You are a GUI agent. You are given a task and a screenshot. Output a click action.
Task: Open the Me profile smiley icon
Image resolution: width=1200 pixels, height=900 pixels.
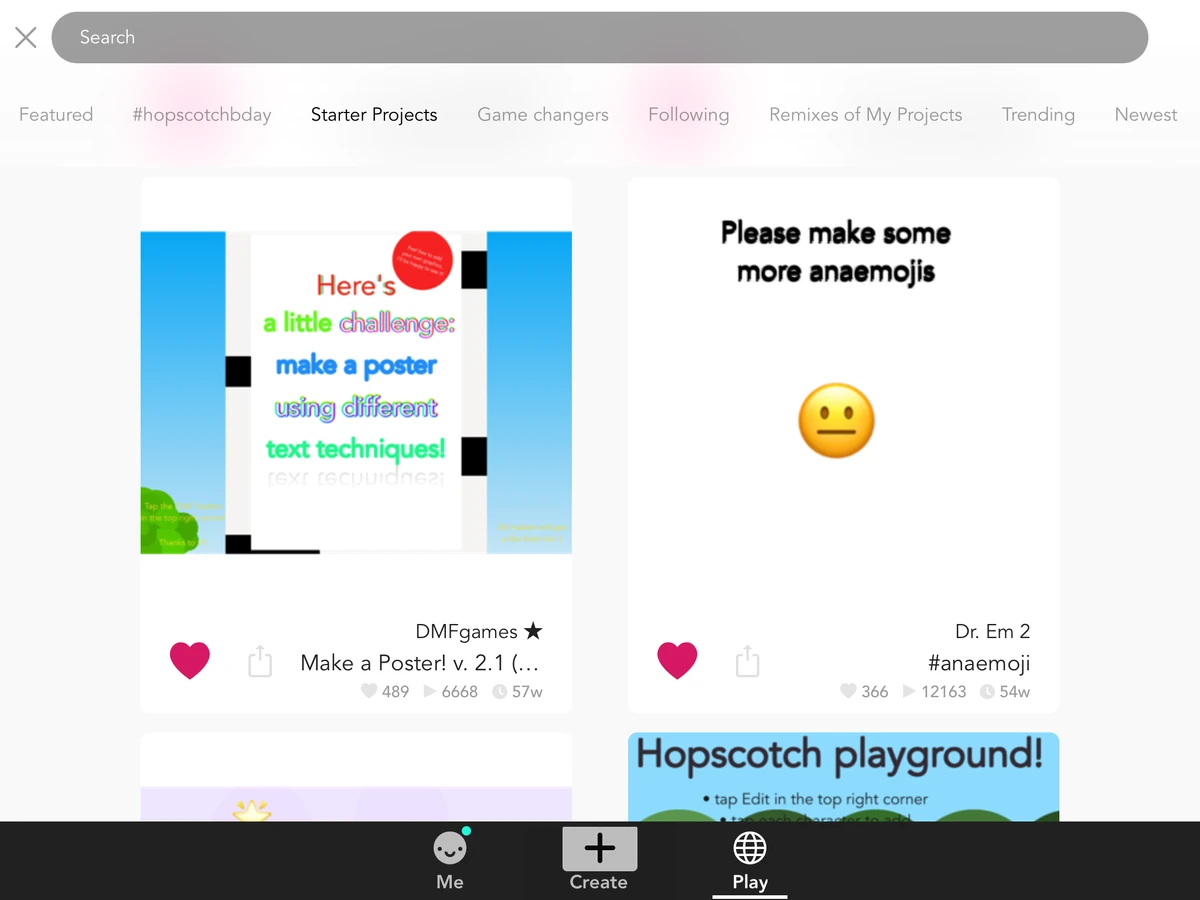(x=449, y=847)
